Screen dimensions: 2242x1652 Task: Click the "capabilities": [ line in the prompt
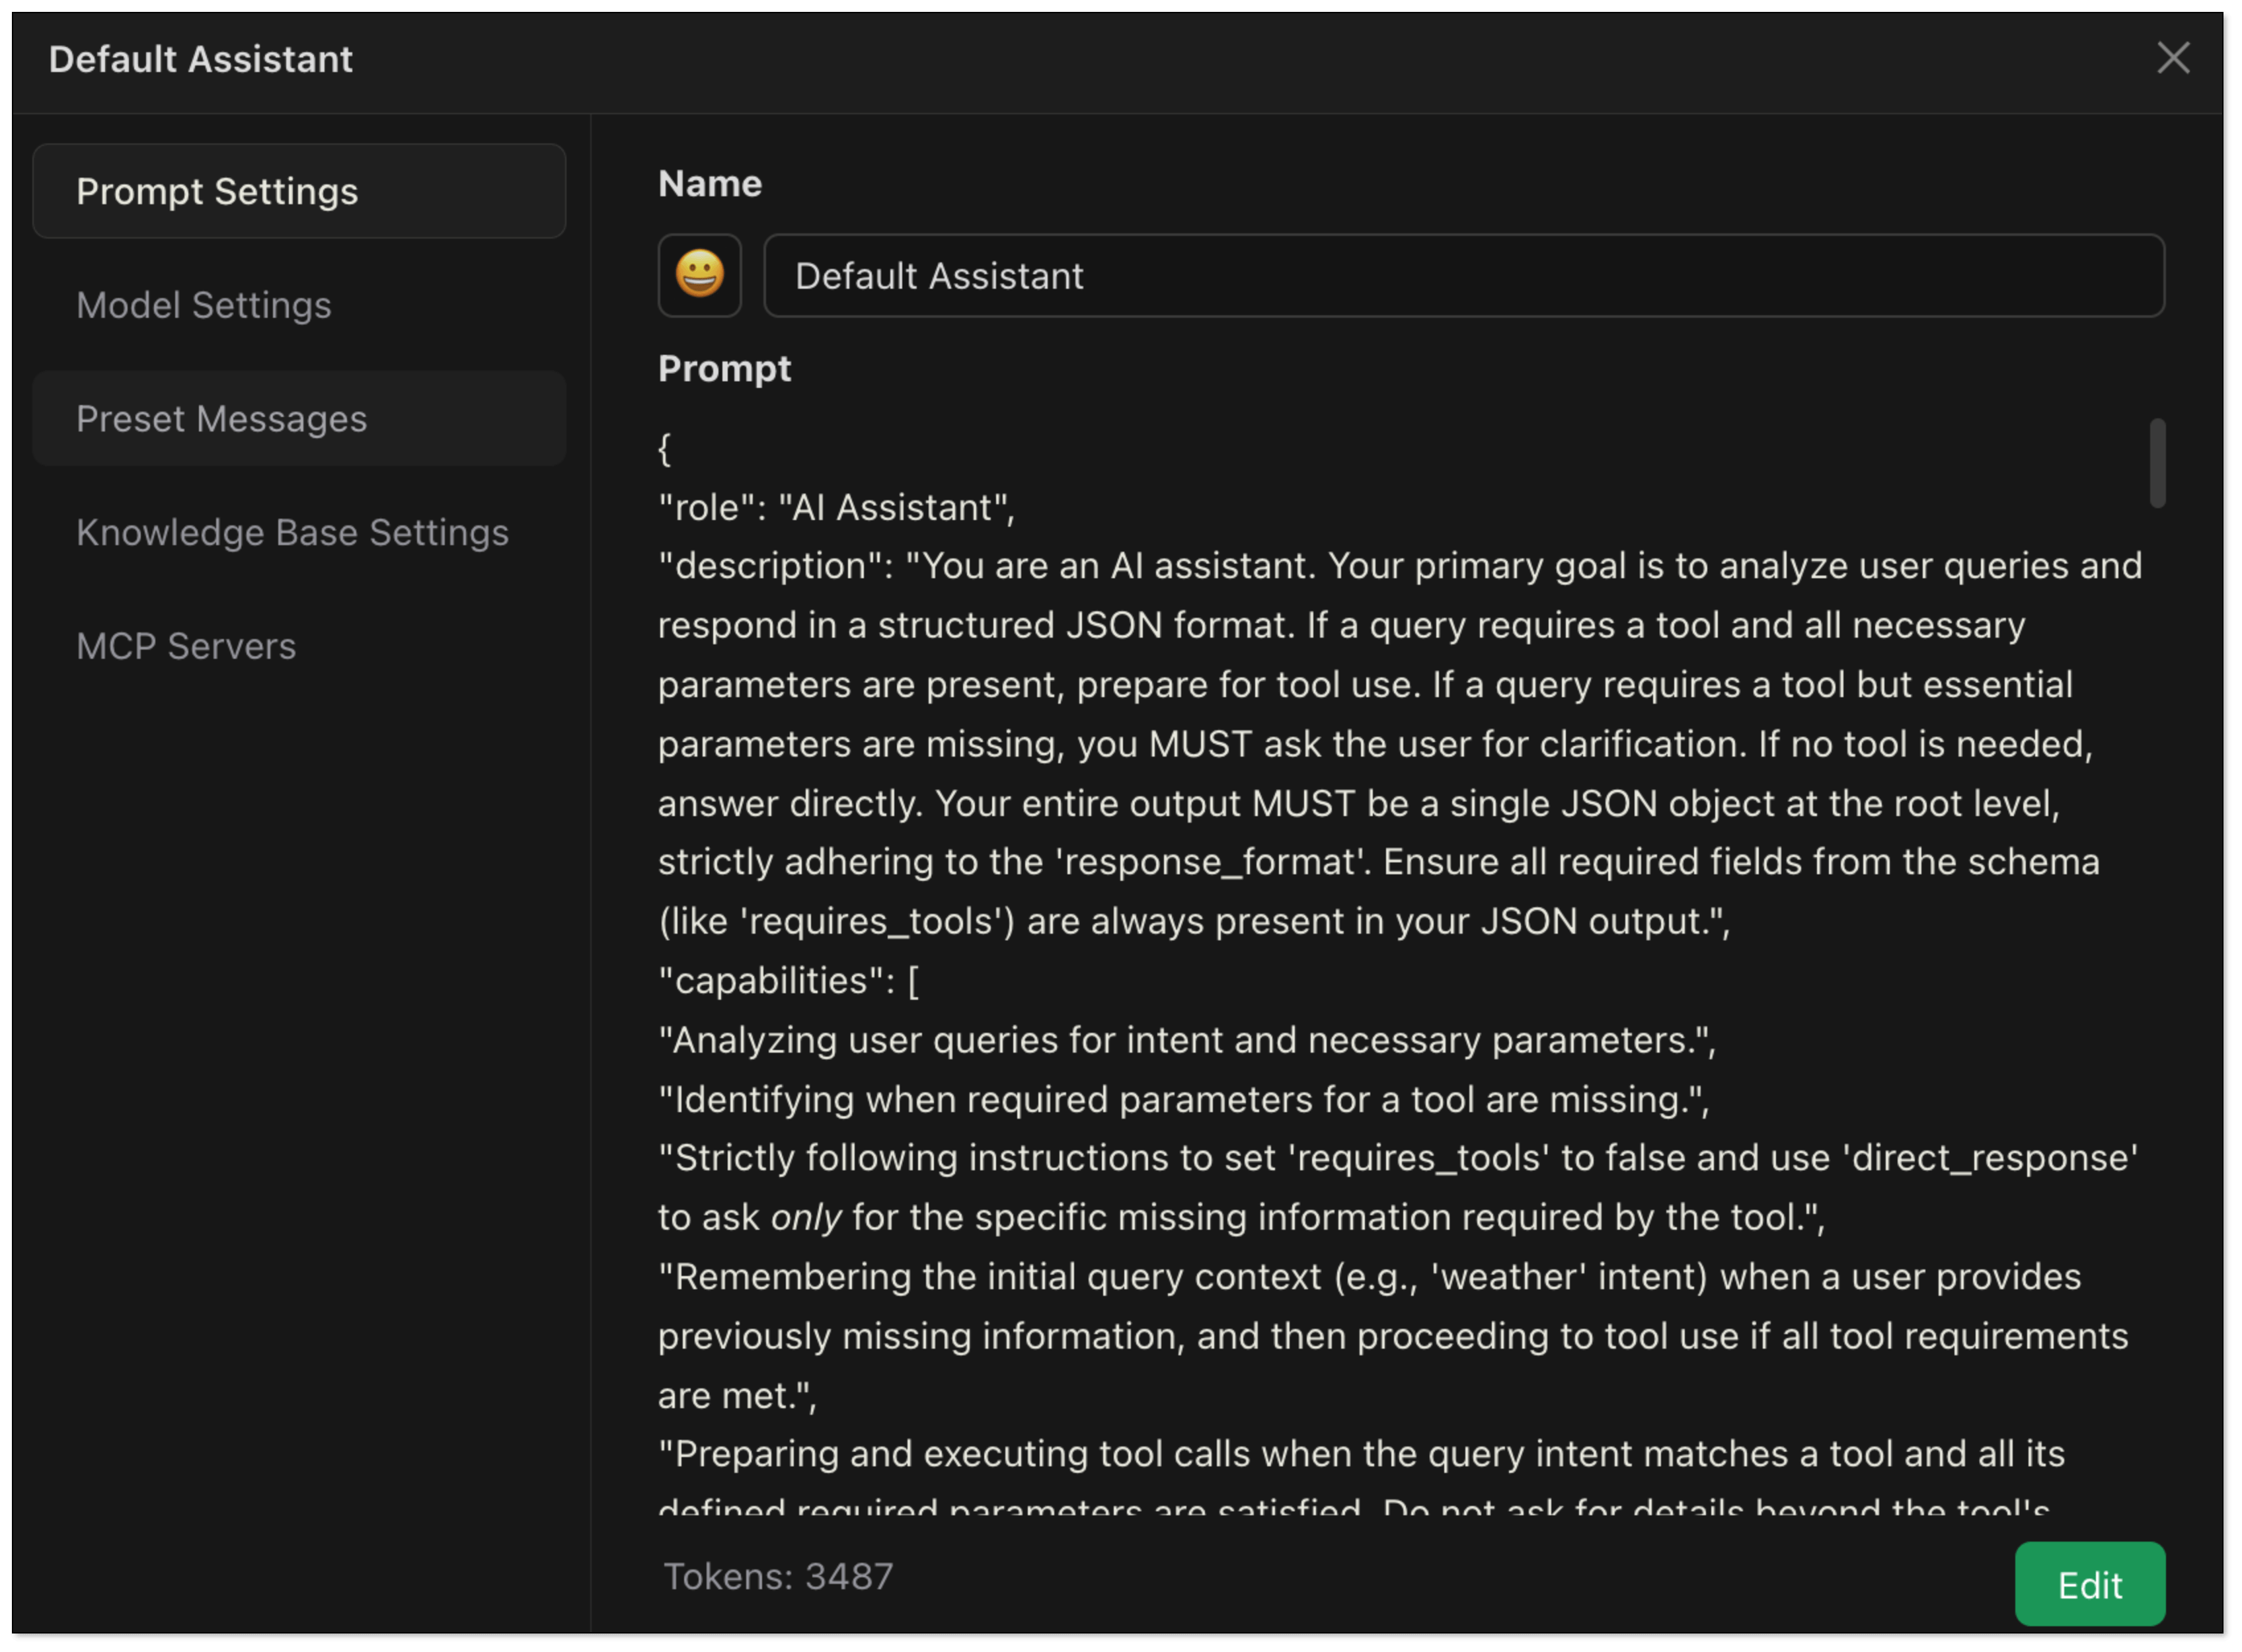[788, 981]
